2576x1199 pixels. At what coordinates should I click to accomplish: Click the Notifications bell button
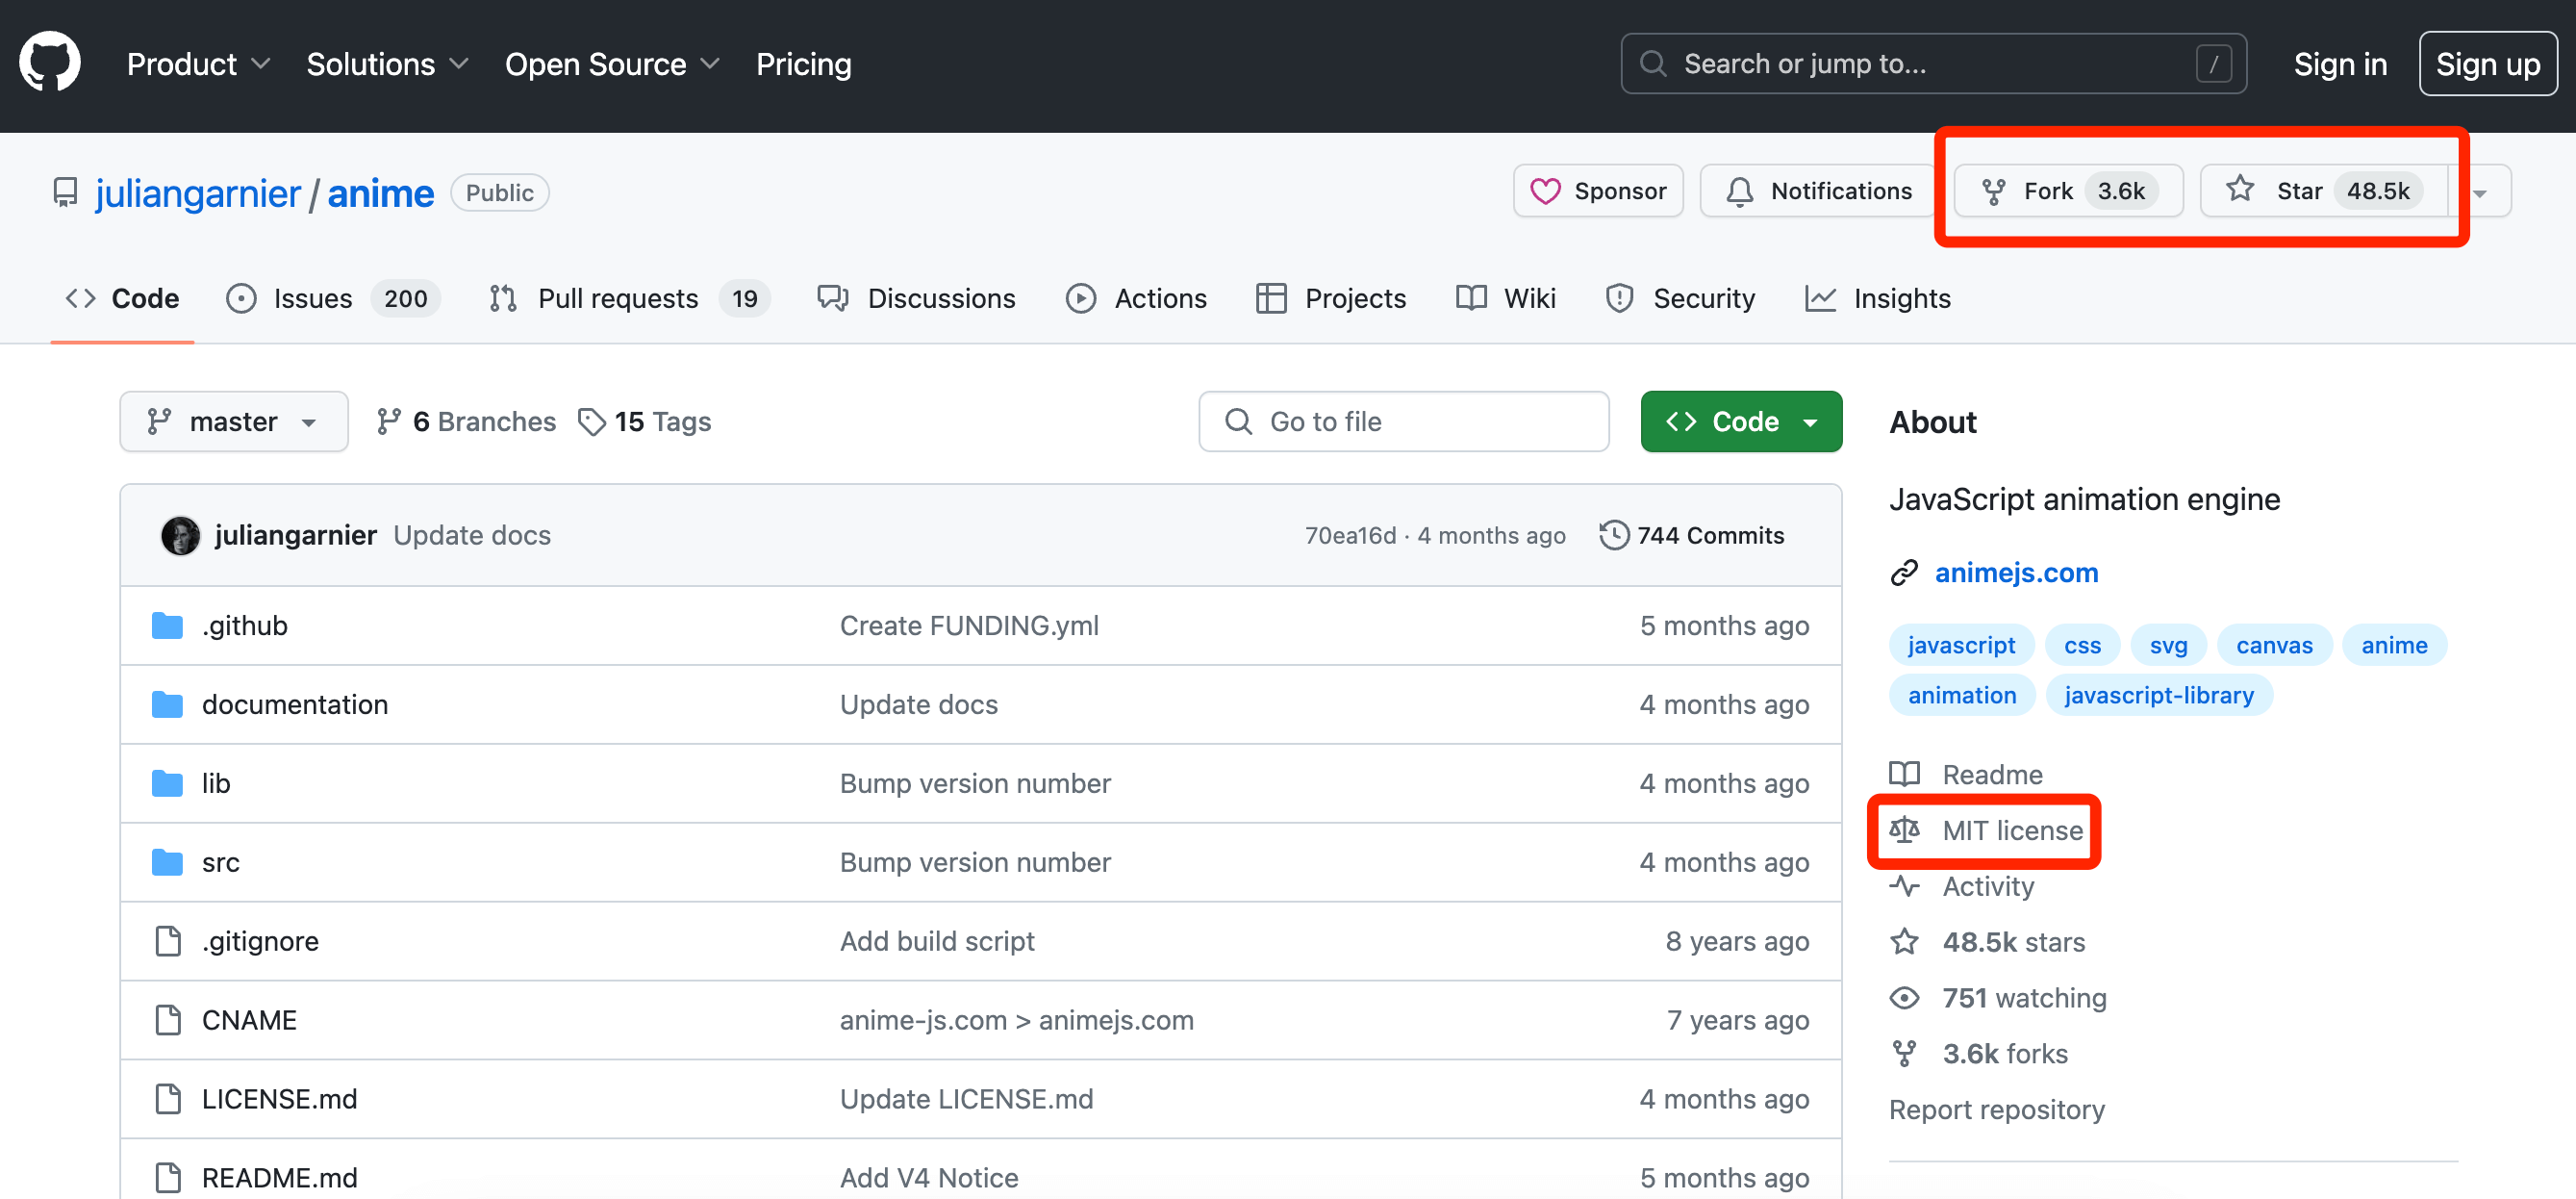(1819, 191)
